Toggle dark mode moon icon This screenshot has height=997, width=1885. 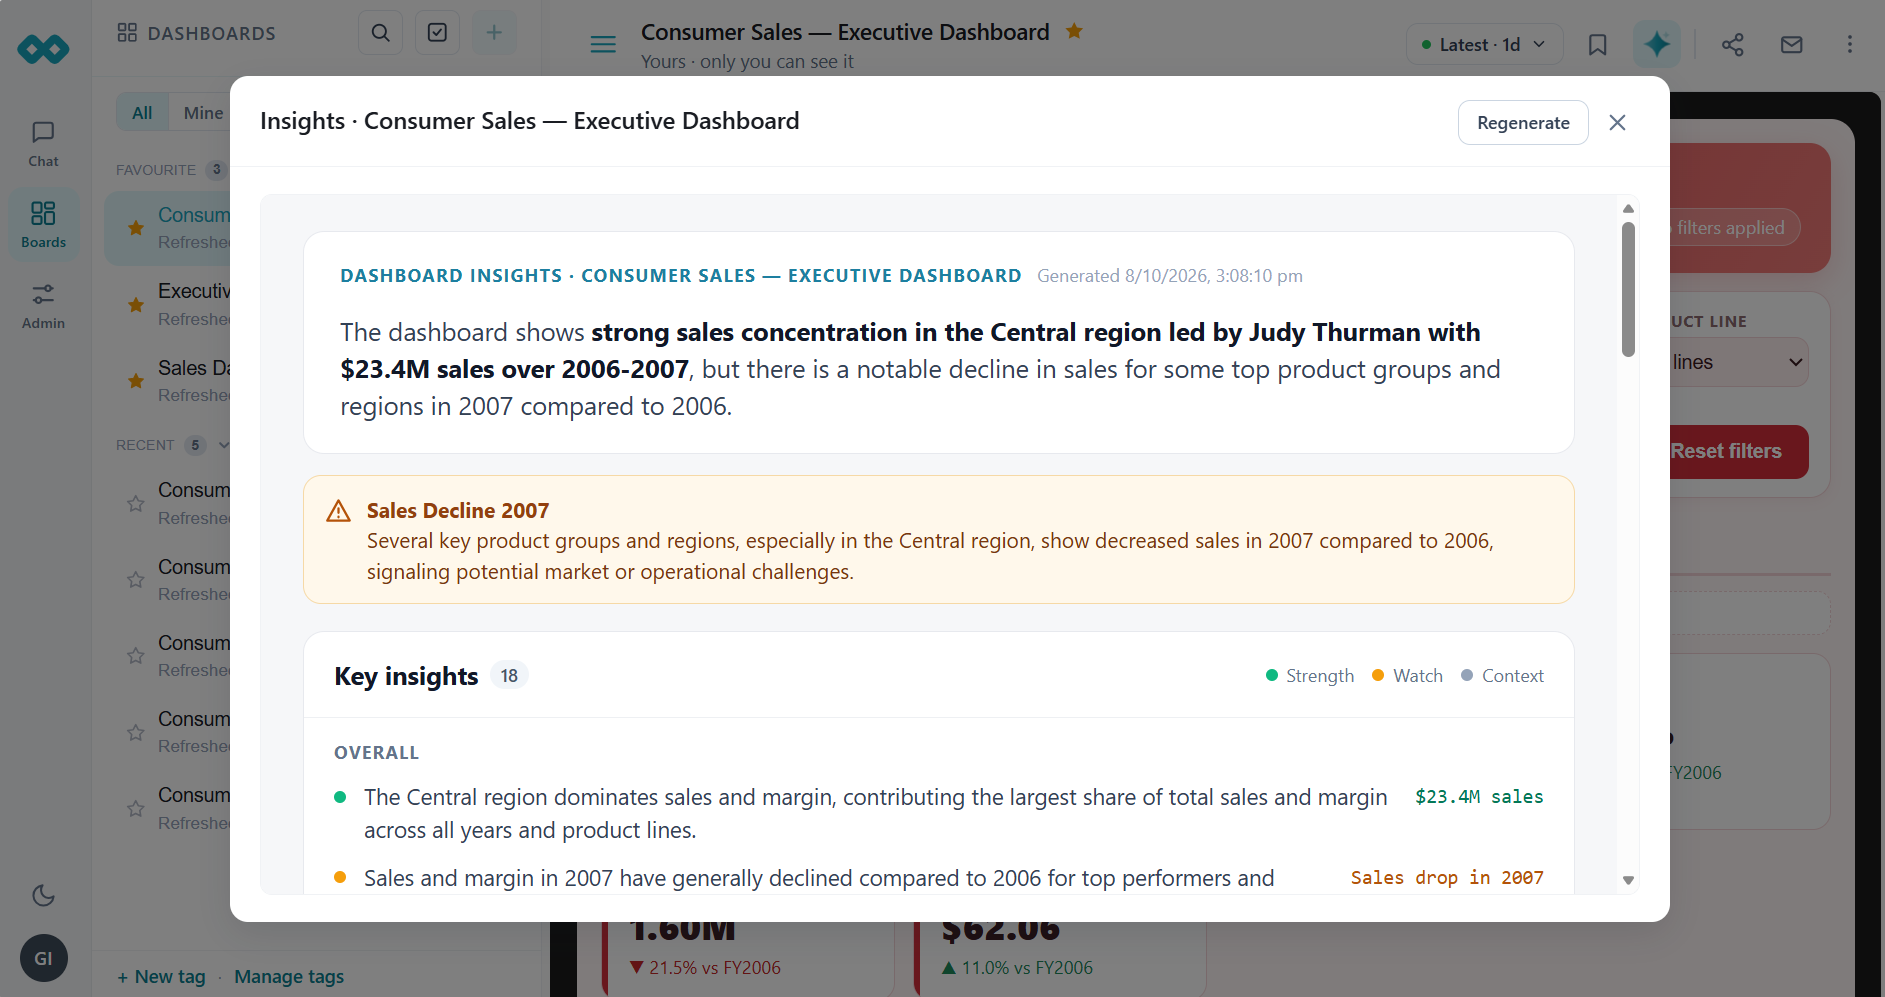[43, 895]
